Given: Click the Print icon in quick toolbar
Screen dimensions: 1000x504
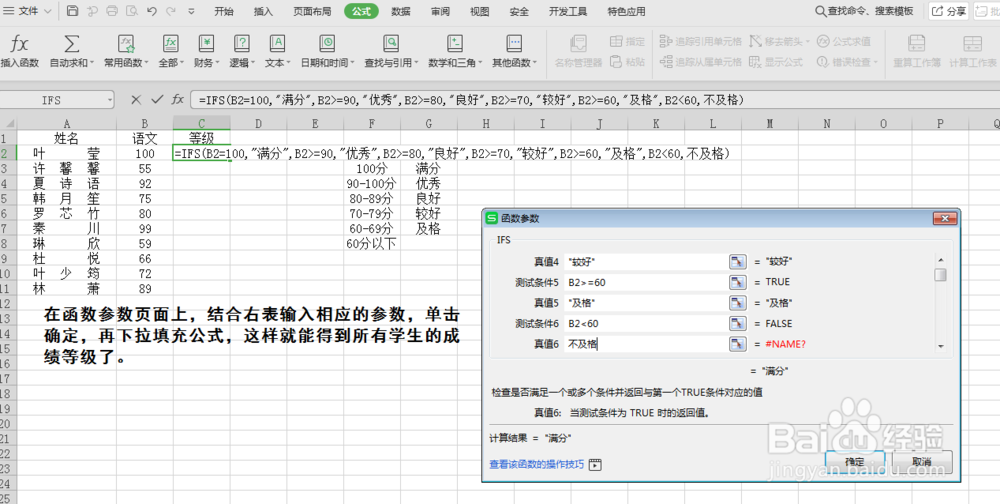Looking at the screenshot, I should [112, 11].
